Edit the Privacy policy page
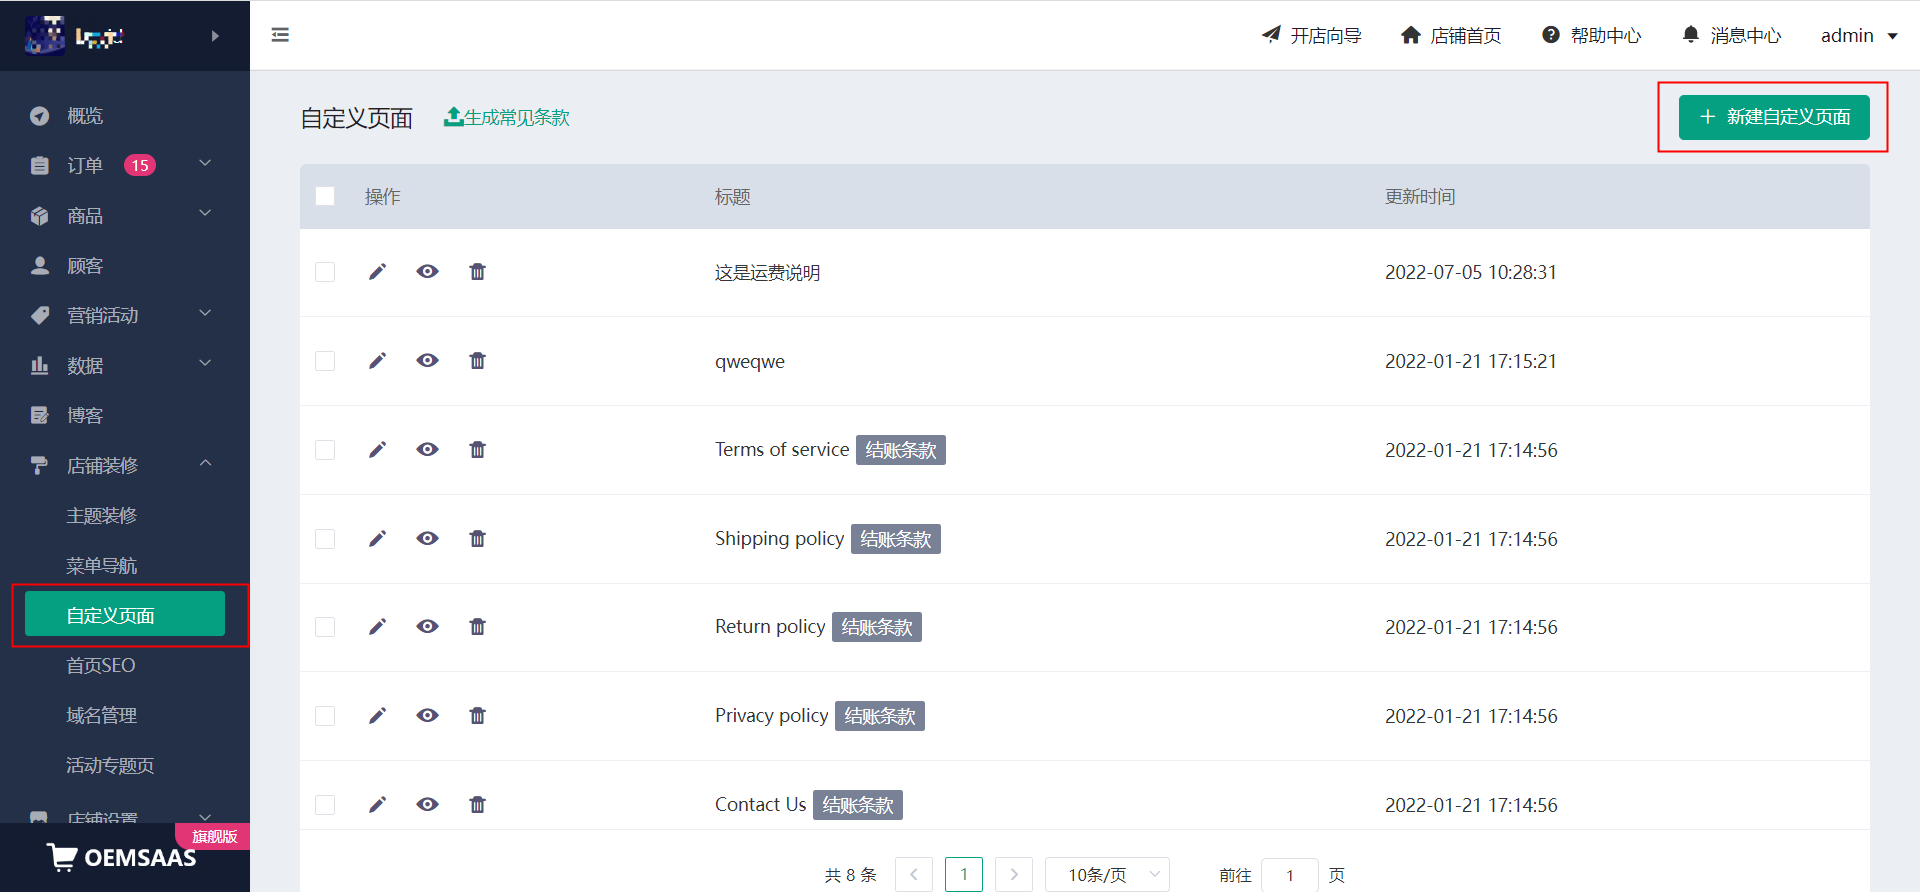The image size is (1920, 892). (377, 716)
